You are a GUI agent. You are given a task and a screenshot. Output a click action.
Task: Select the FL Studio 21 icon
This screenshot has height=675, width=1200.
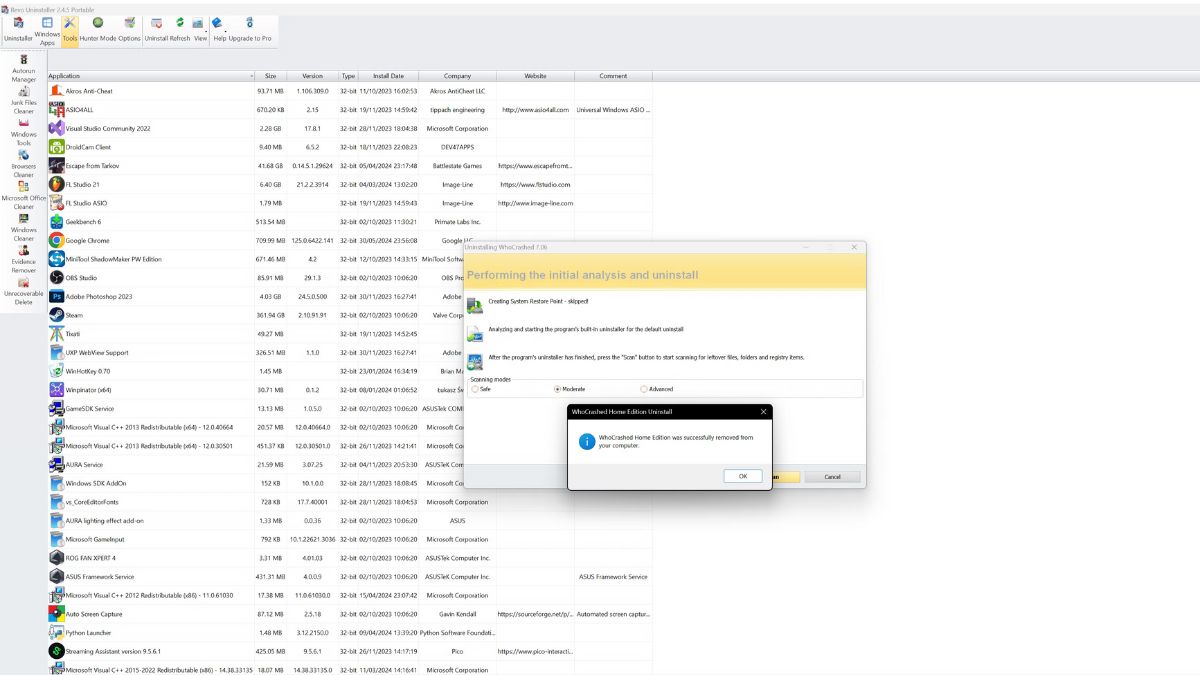[x=56, y=184]
